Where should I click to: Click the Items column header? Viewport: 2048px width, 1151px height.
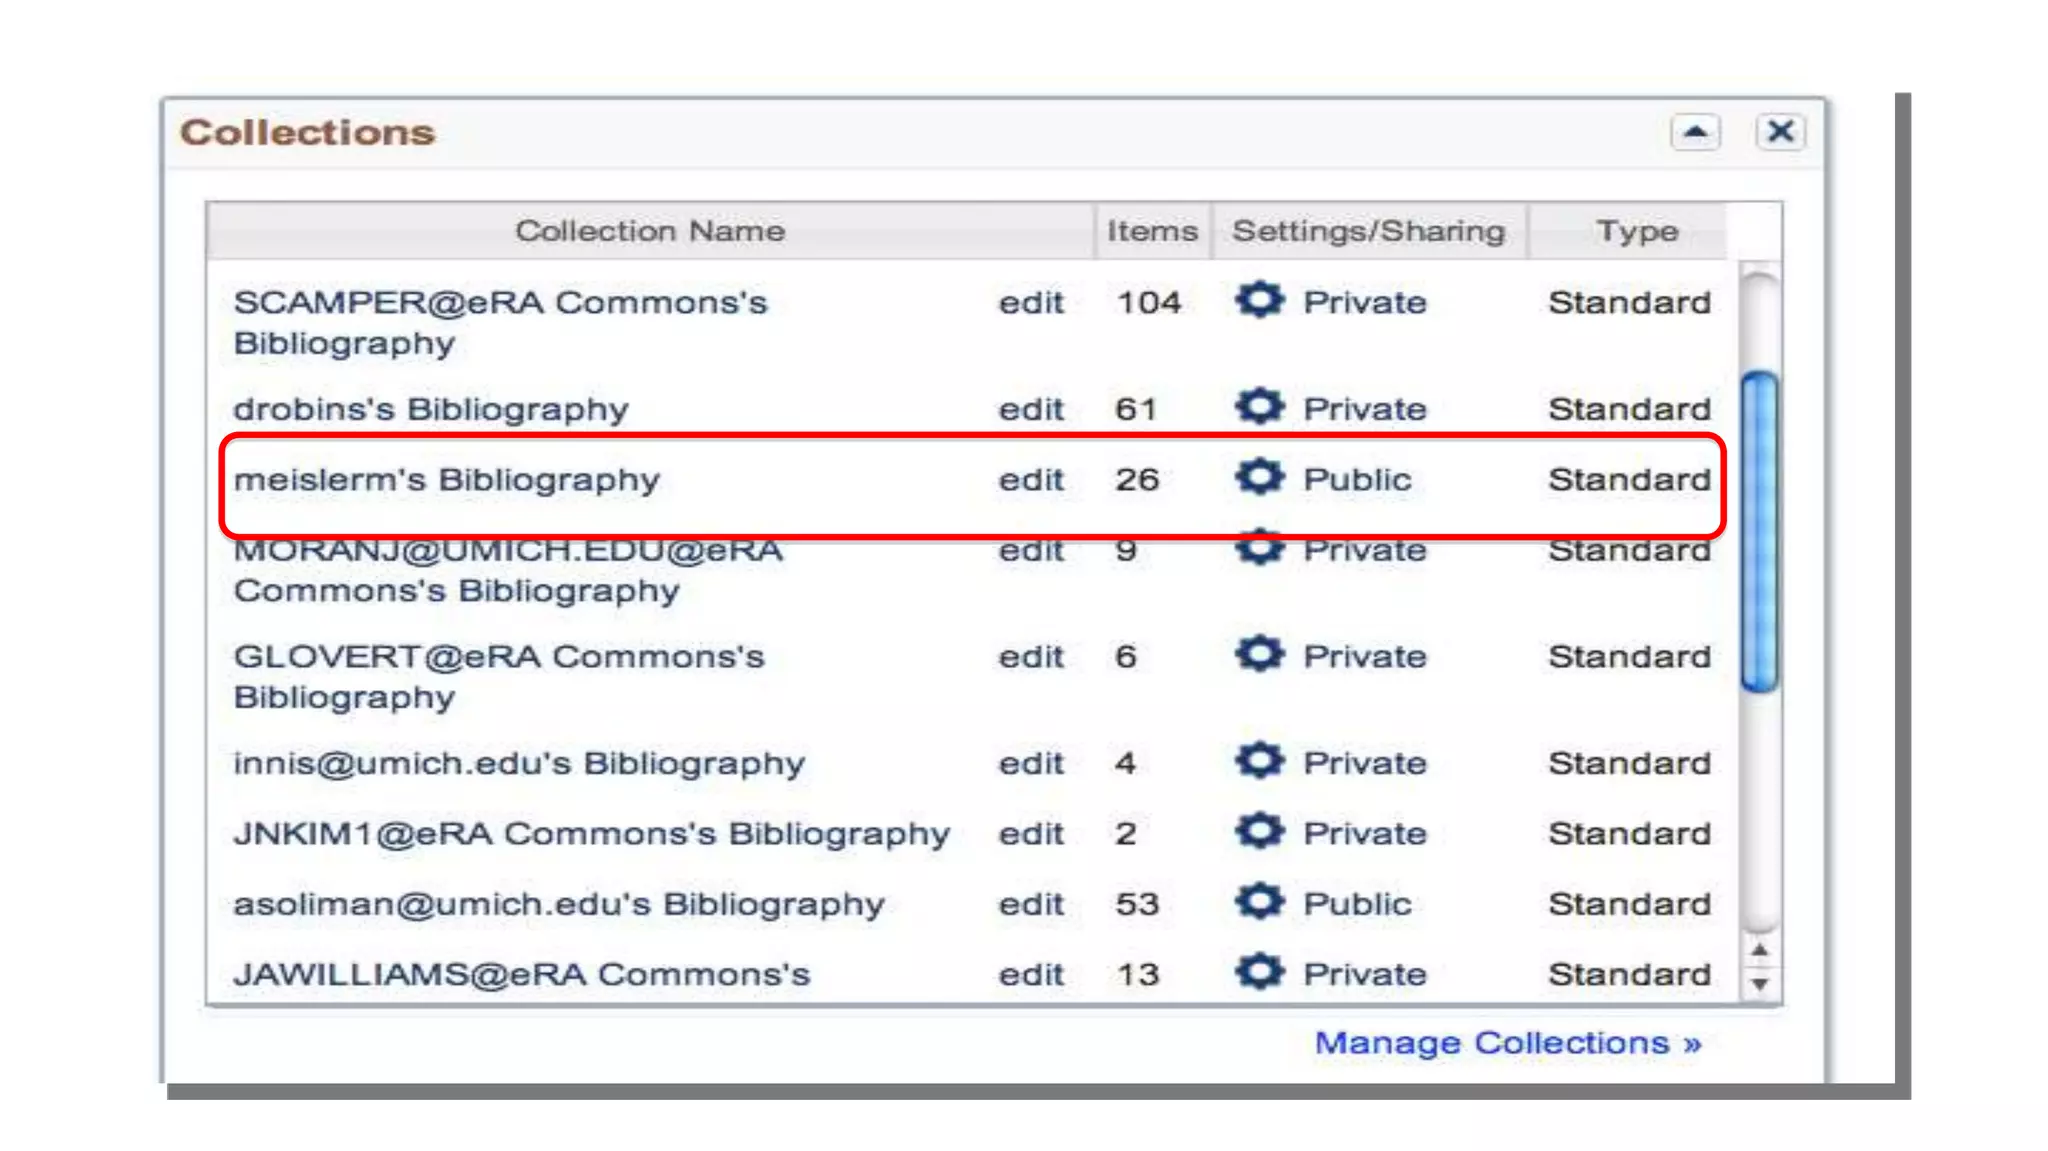coord(1151,231)
